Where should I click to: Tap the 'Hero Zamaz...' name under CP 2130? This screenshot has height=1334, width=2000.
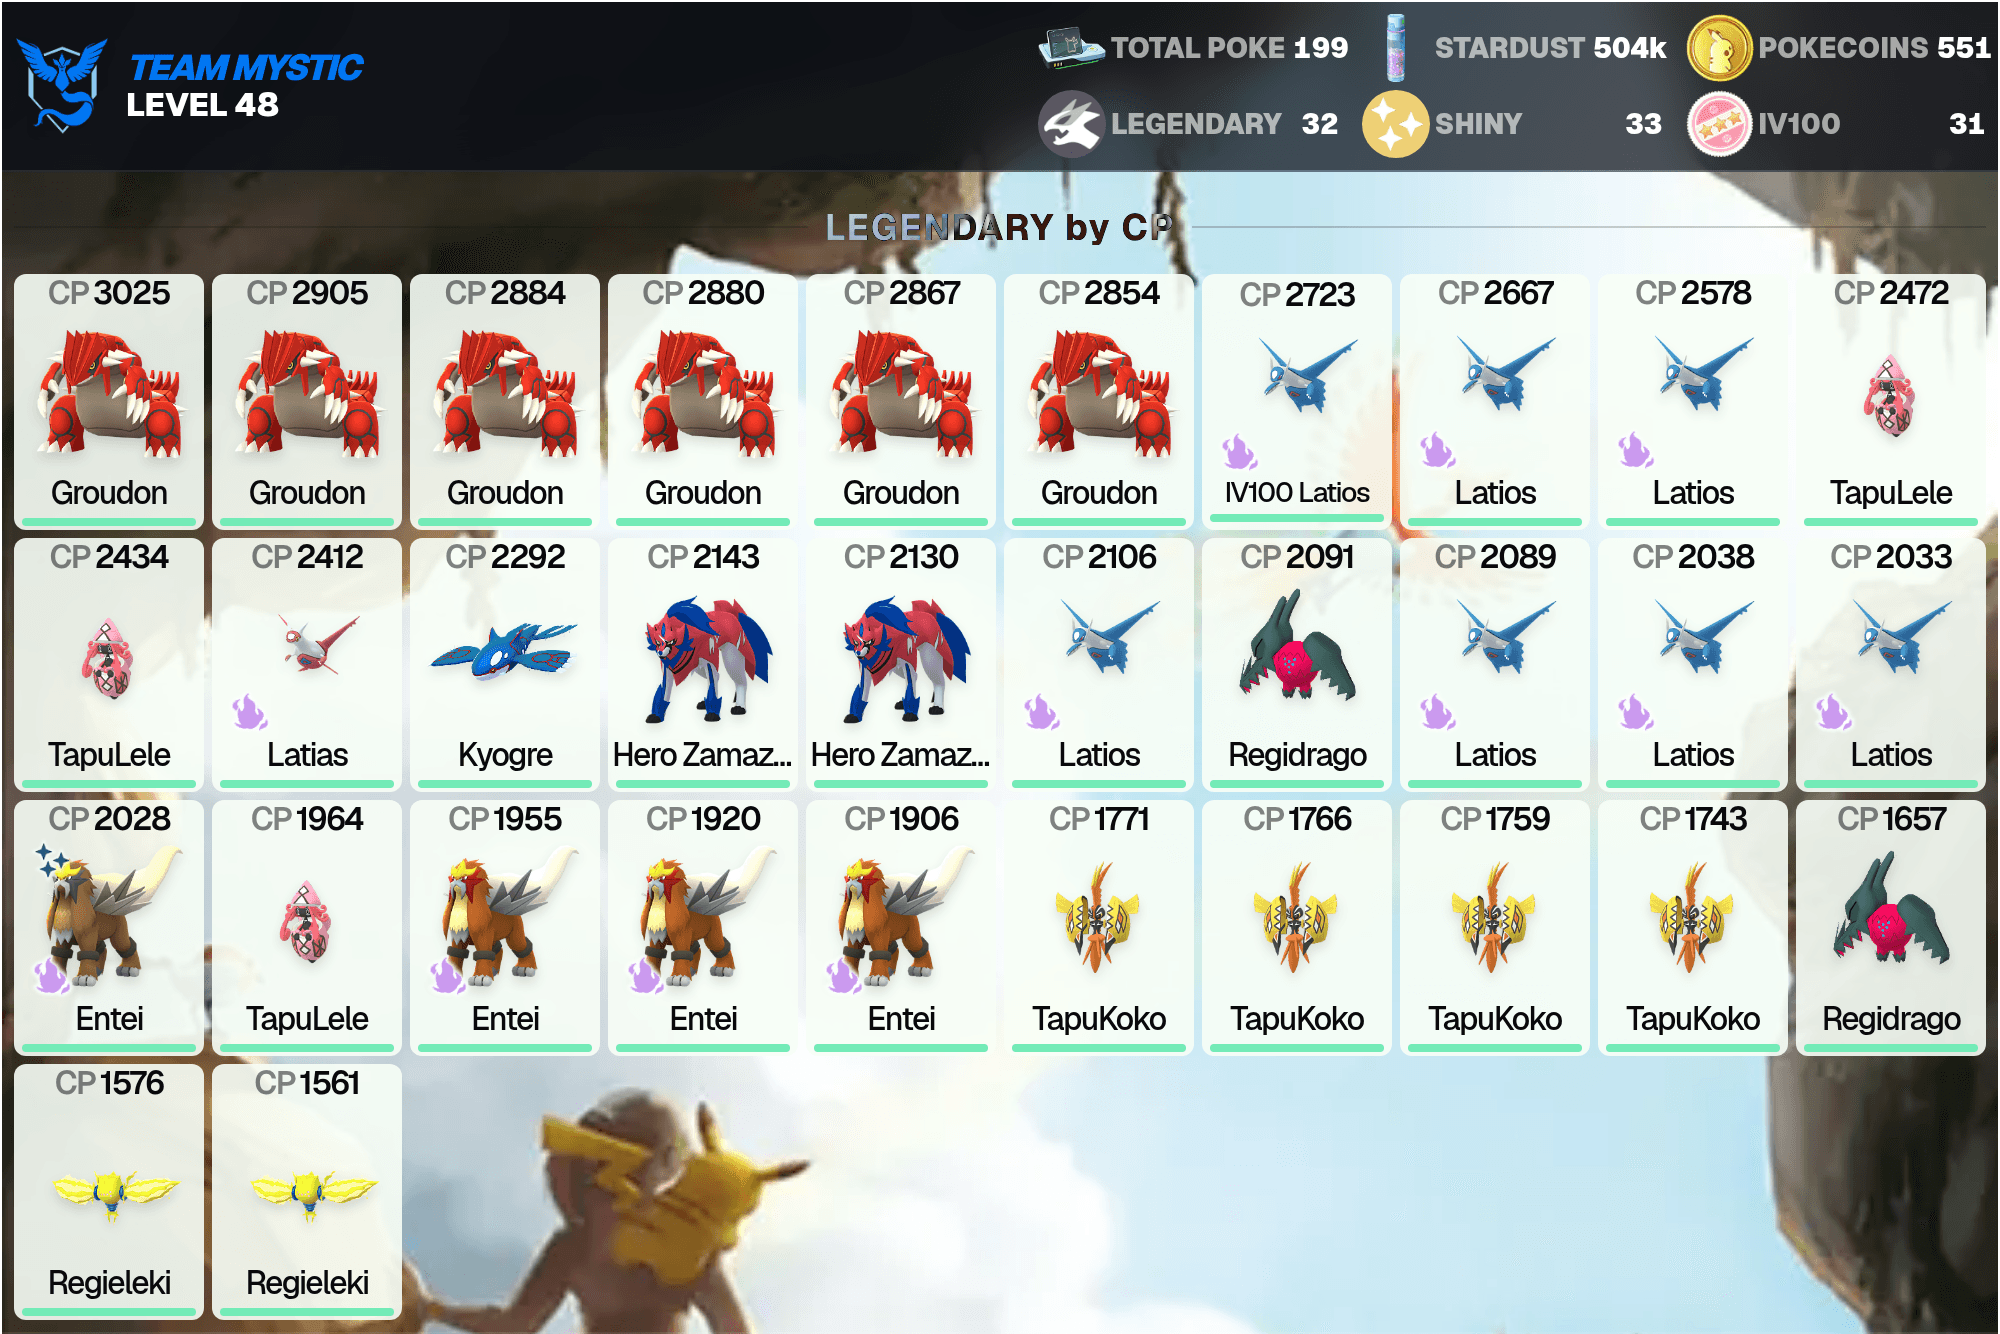(x=901, y=754)
